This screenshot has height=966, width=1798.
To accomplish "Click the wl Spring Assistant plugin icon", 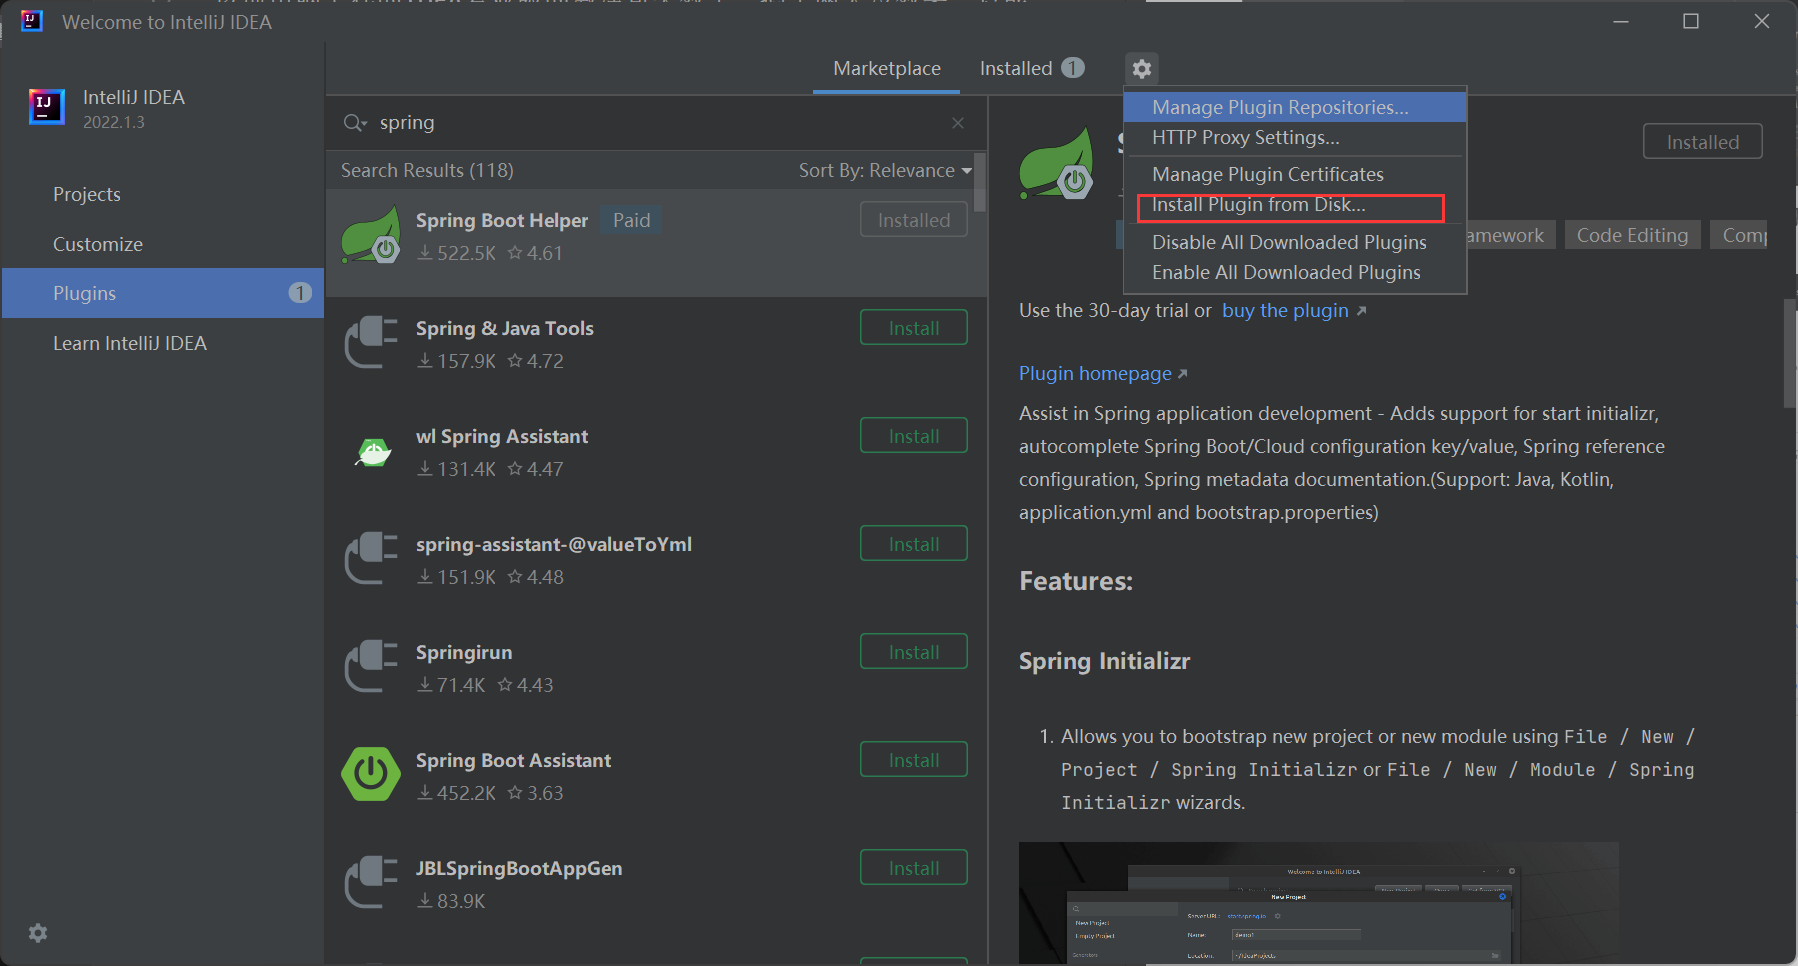I will point(373,453).
